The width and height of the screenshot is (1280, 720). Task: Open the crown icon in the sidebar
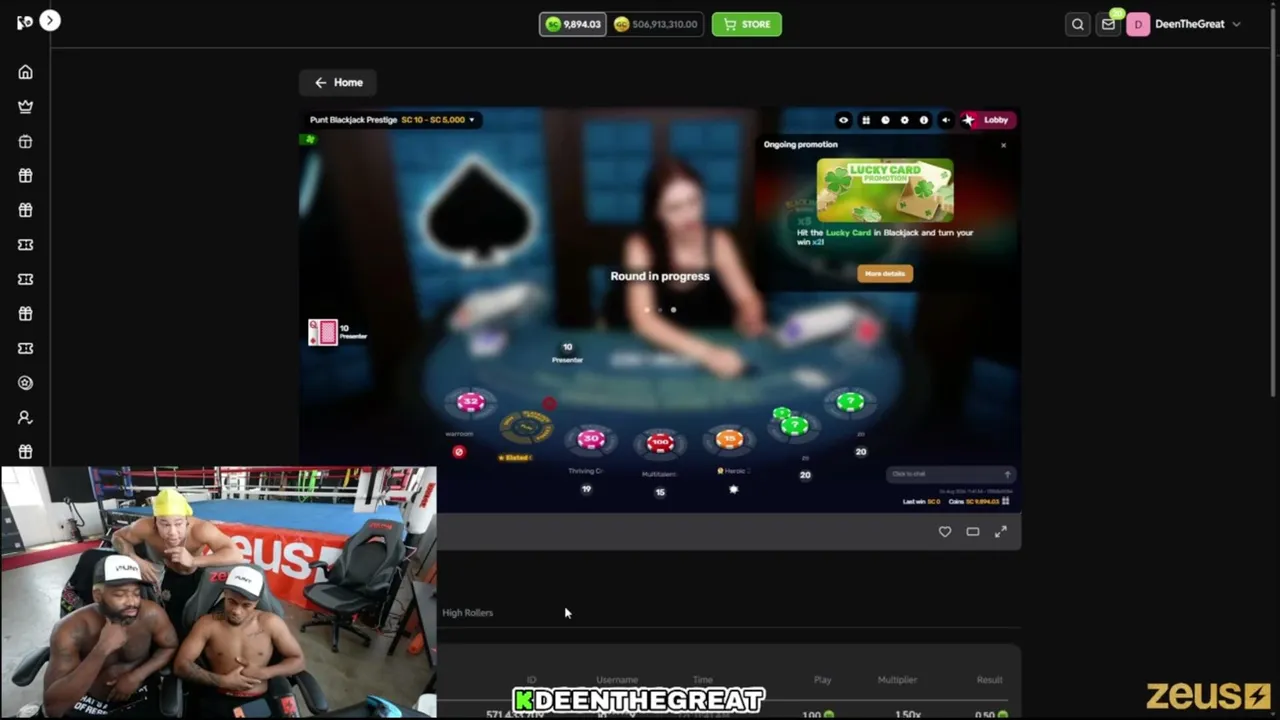tap(26, 107)
